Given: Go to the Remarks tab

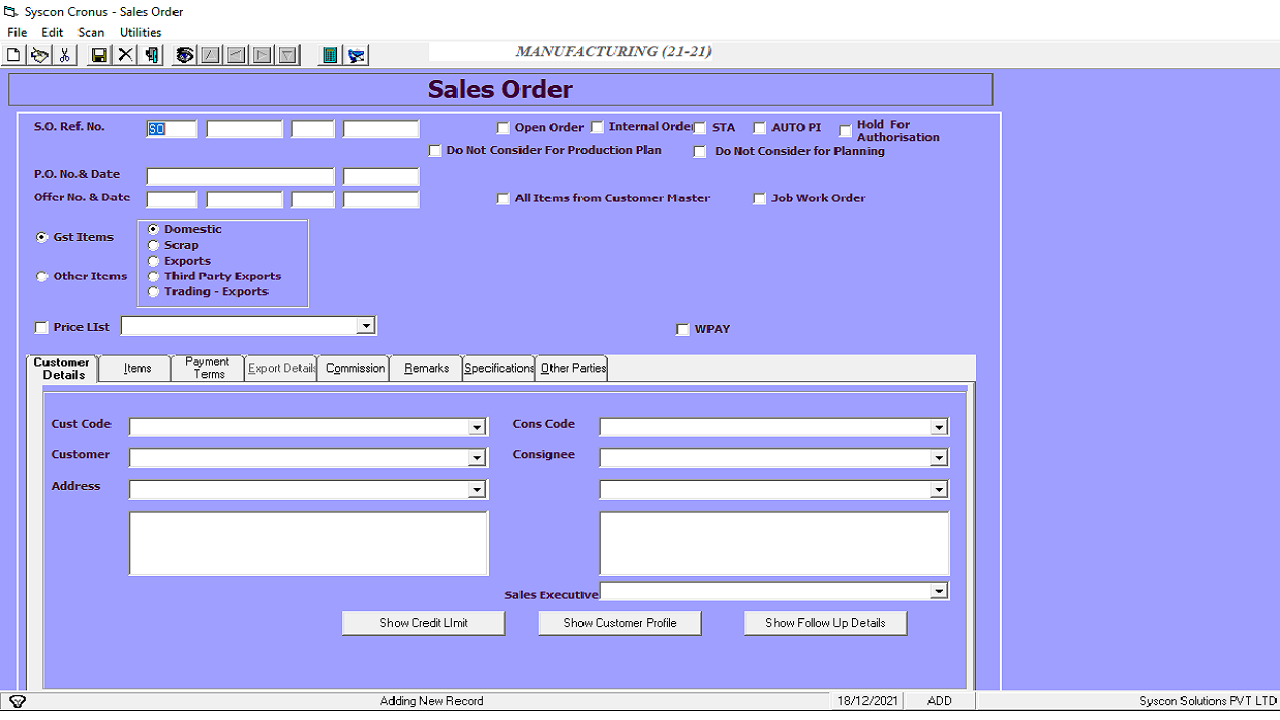Looking at the screenshot, I should [427, 368].
